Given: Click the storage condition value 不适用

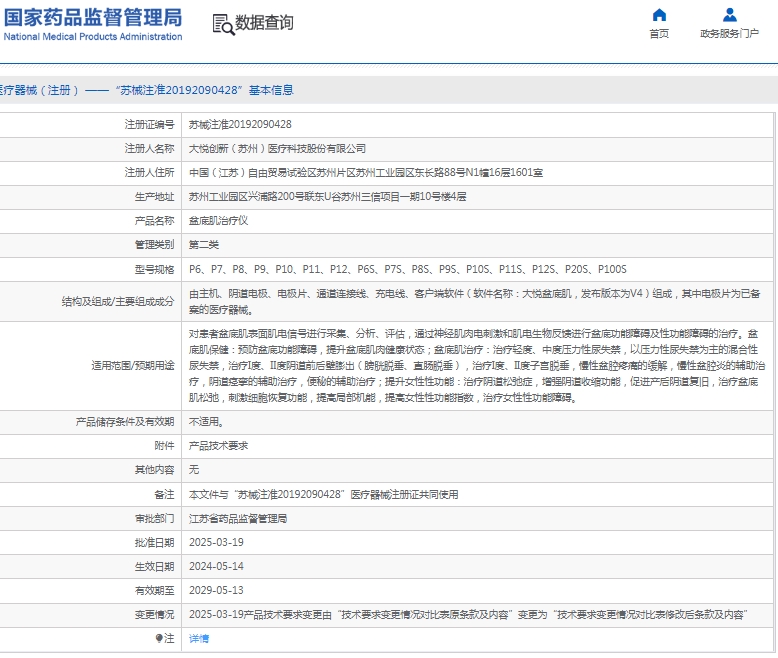Looking at the screenshot, I should coord(206,422).
